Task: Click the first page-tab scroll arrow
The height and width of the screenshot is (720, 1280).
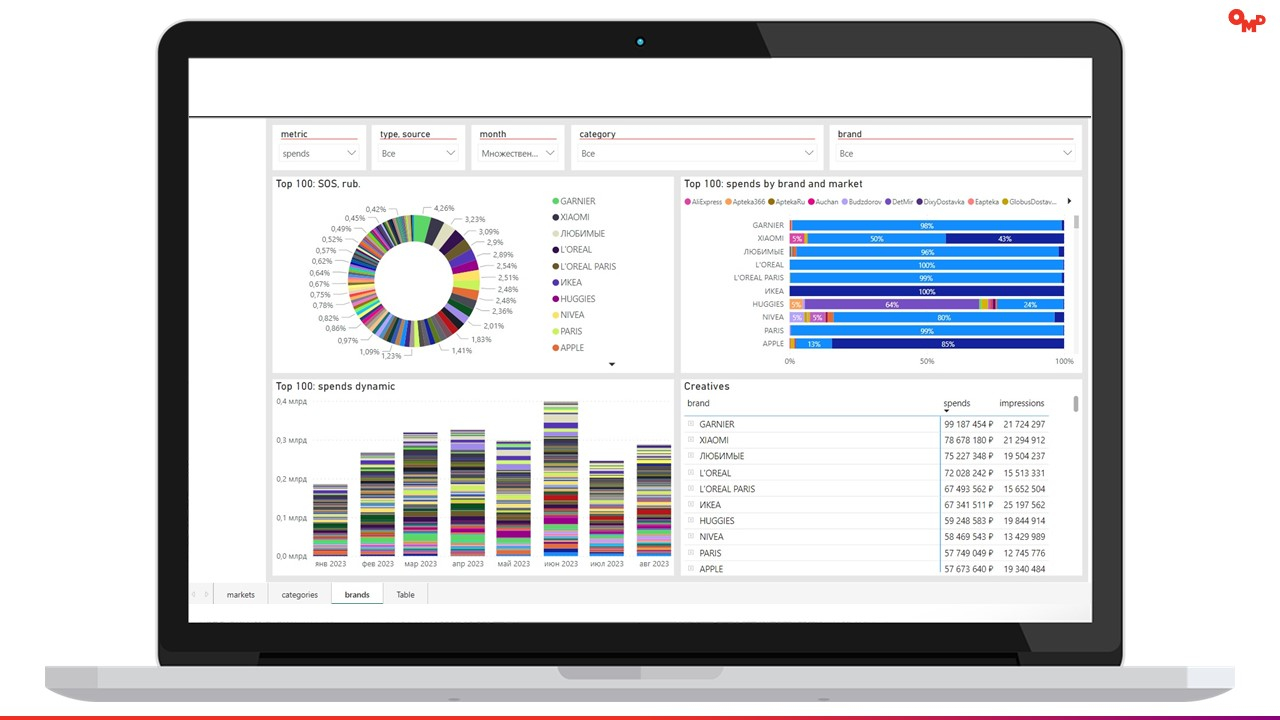Action: click(x=194, y=594)
